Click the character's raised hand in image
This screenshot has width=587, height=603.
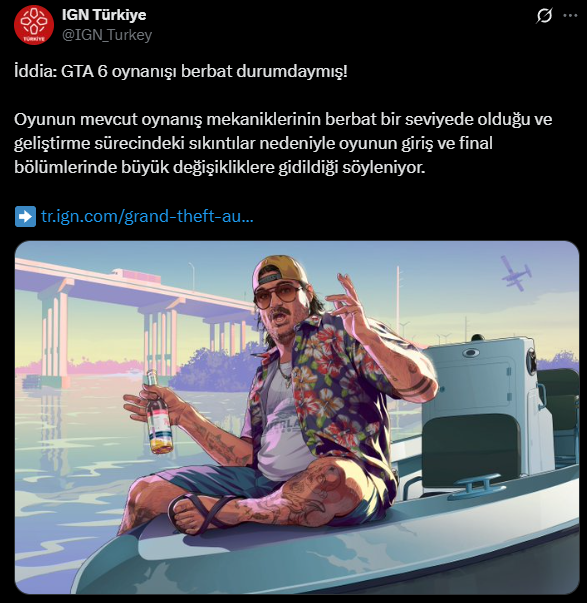coord(345,298)
